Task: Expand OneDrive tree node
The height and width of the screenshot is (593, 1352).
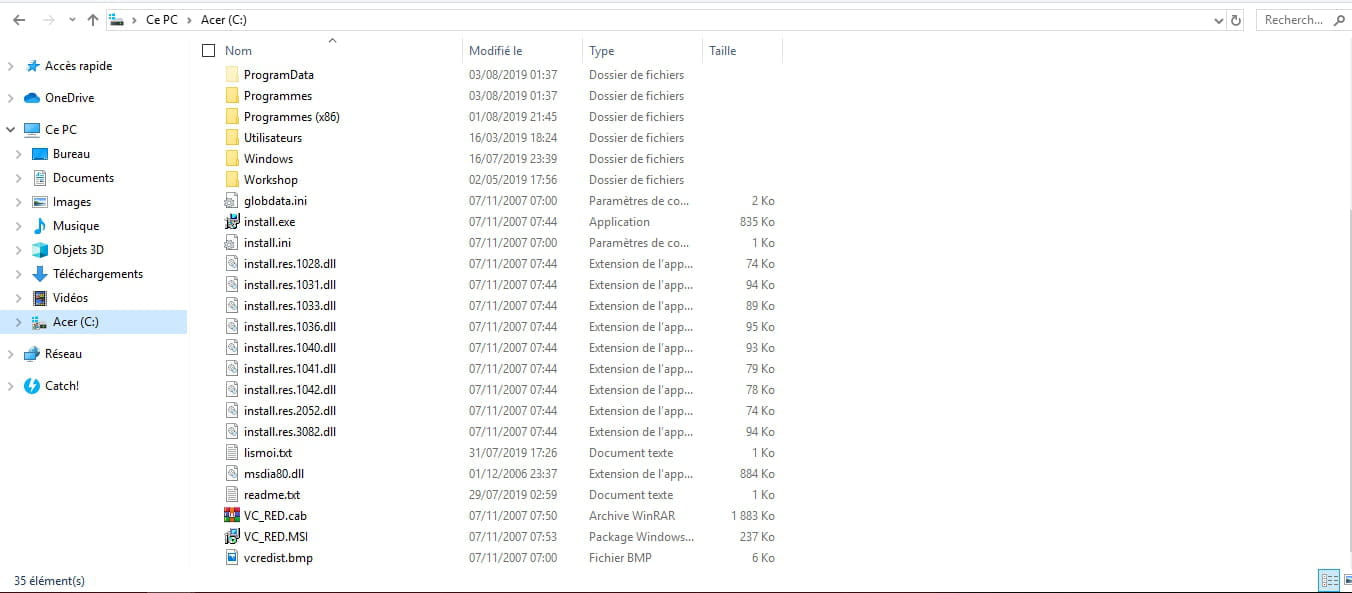Action: pos(11,98)
